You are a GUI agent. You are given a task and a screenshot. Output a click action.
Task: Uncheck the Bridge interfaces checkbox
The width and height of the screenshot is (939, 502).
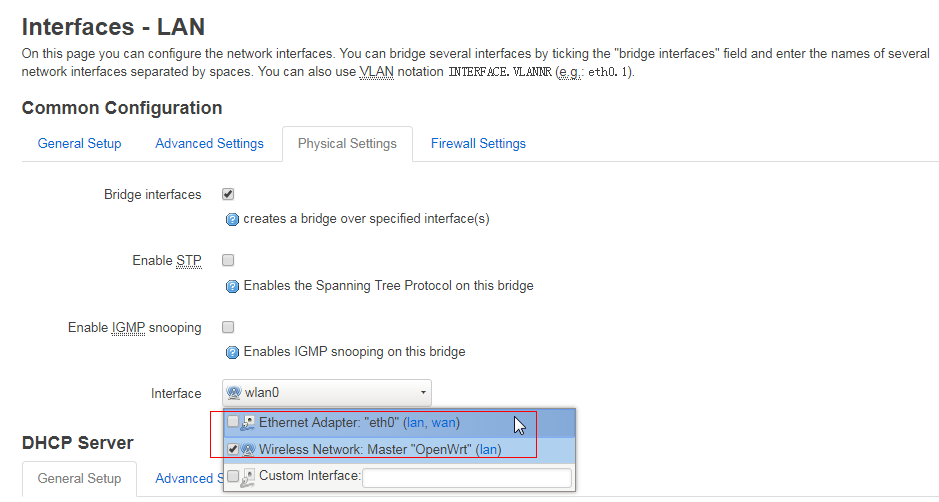[x=228, y=194]
